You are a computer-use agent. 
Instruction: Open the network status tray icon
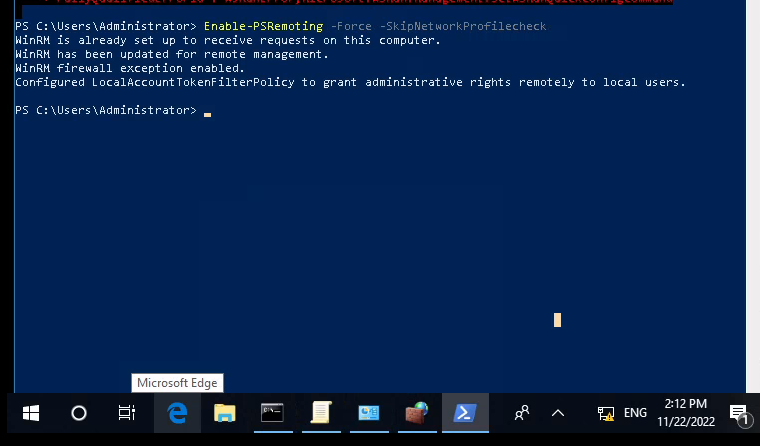(606, 413)
